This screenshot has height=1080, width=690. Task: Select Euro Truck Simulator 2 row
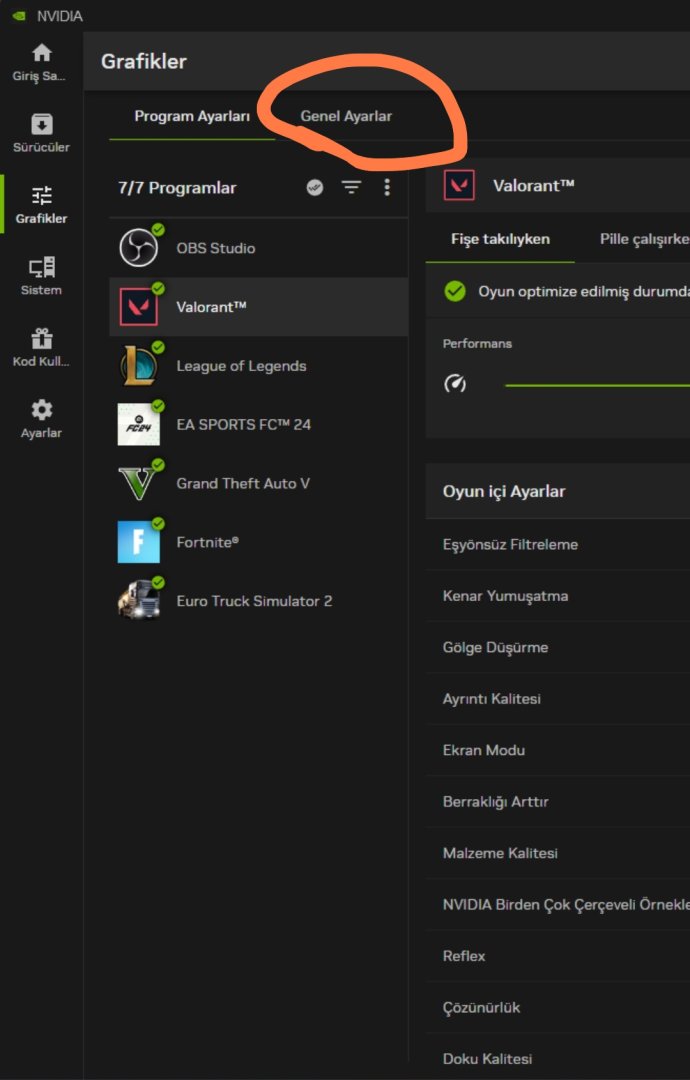pyautogui.click(x=259, y=601)
